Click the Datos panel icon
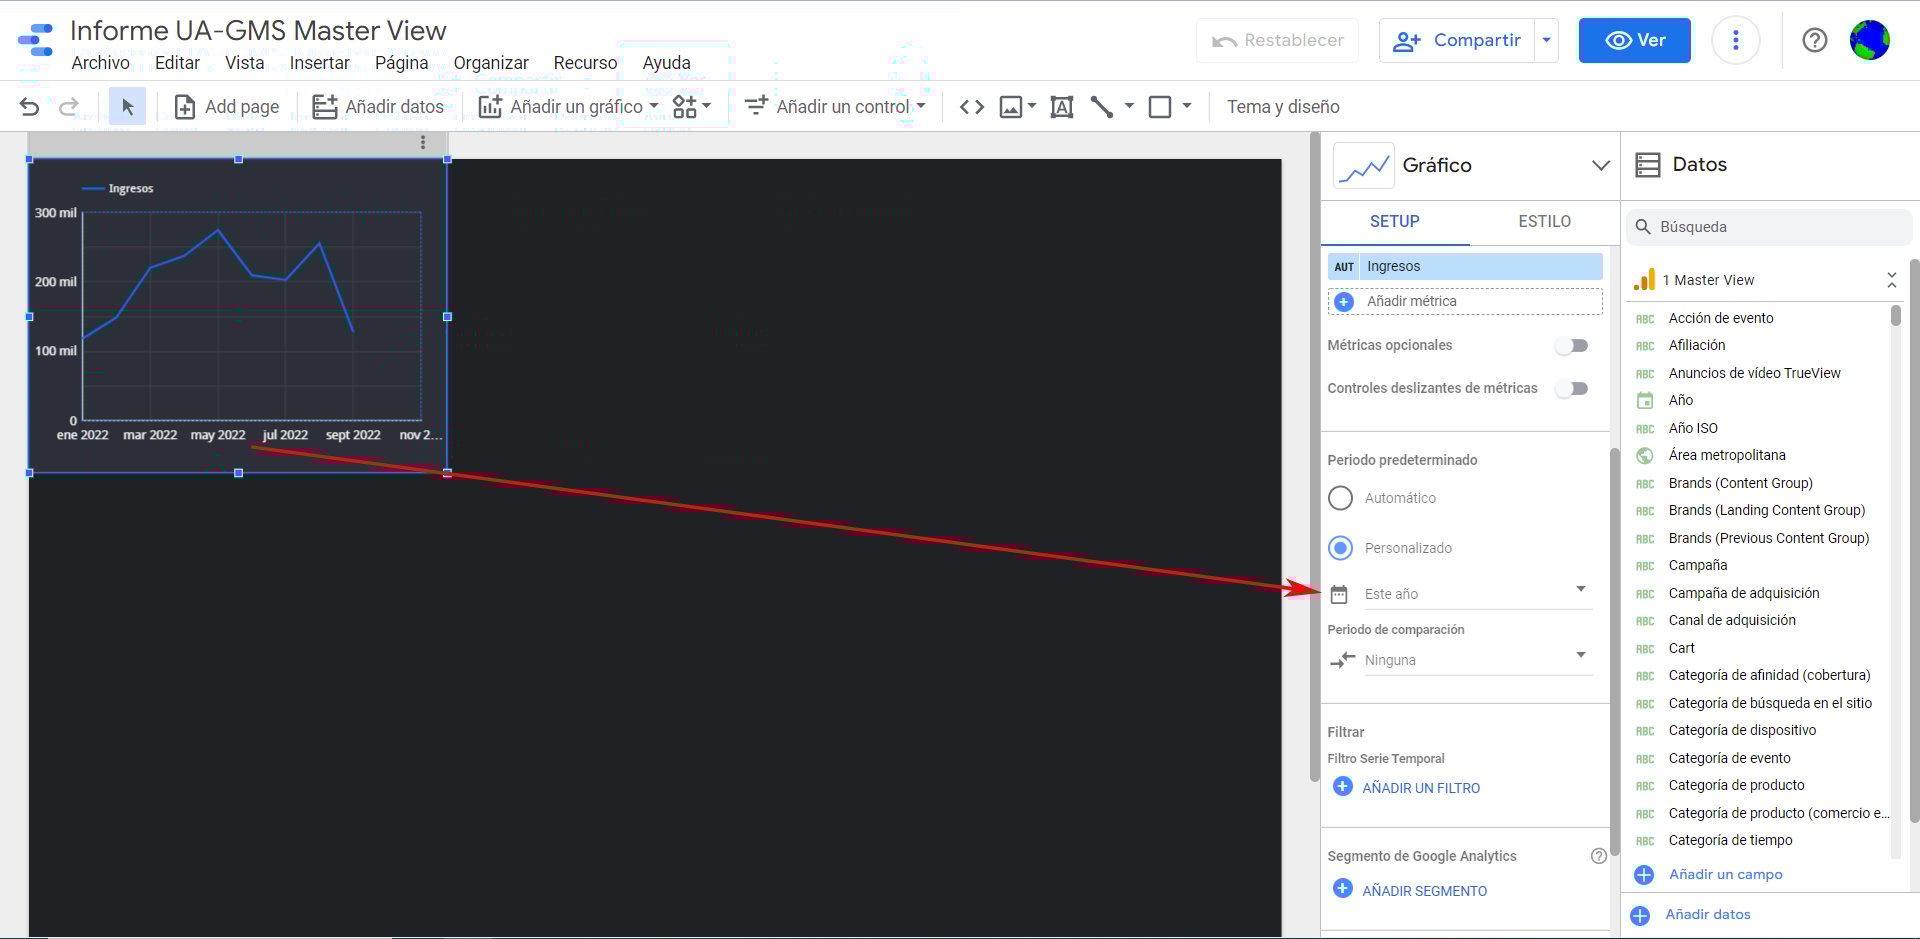Viewport: 1920px width, 939px height. click(1647, 165)
